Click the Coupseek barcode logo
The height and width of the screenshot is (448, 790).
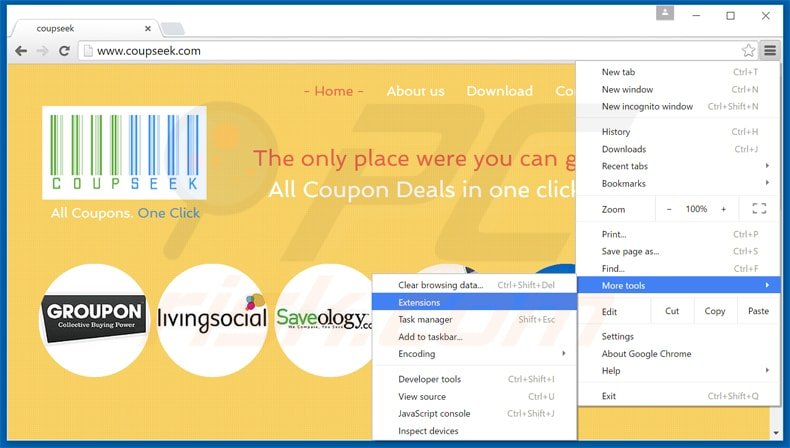[124, 153]
